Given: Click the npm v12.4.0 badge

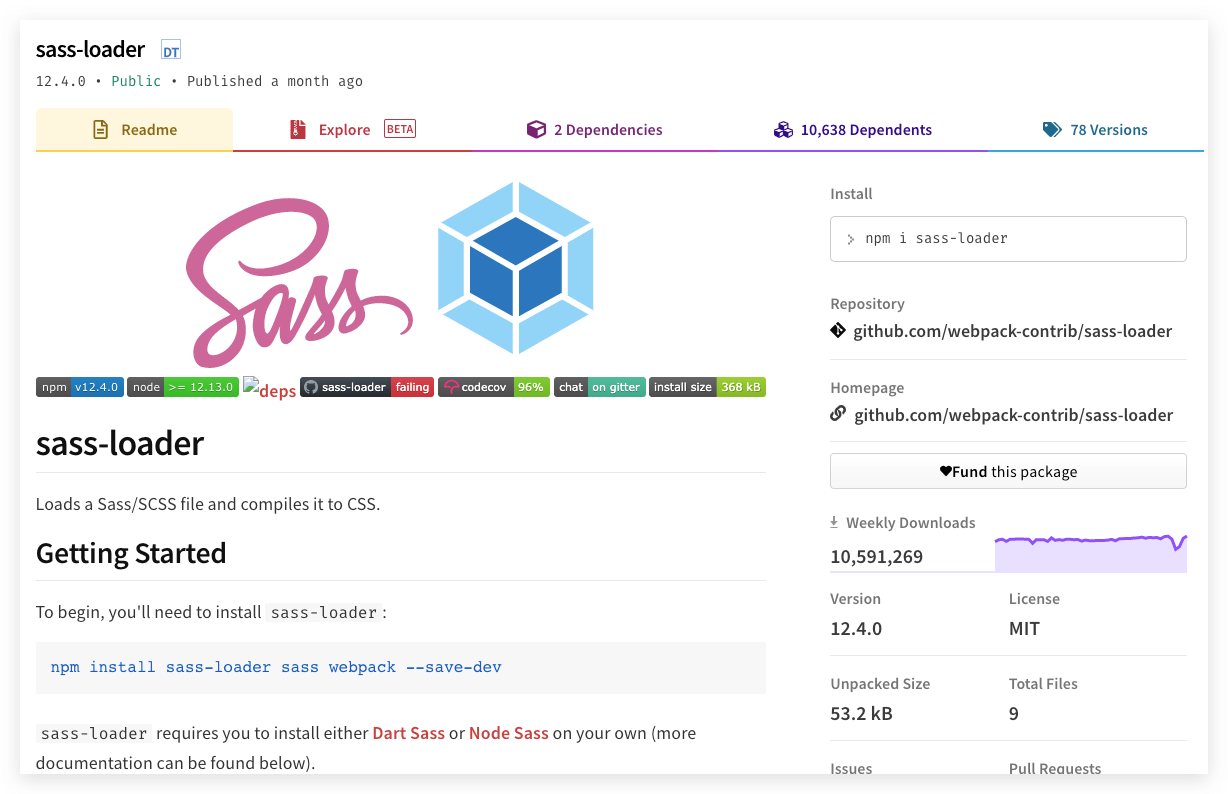Looking at the screenshot, I should [x=80, y=387].
